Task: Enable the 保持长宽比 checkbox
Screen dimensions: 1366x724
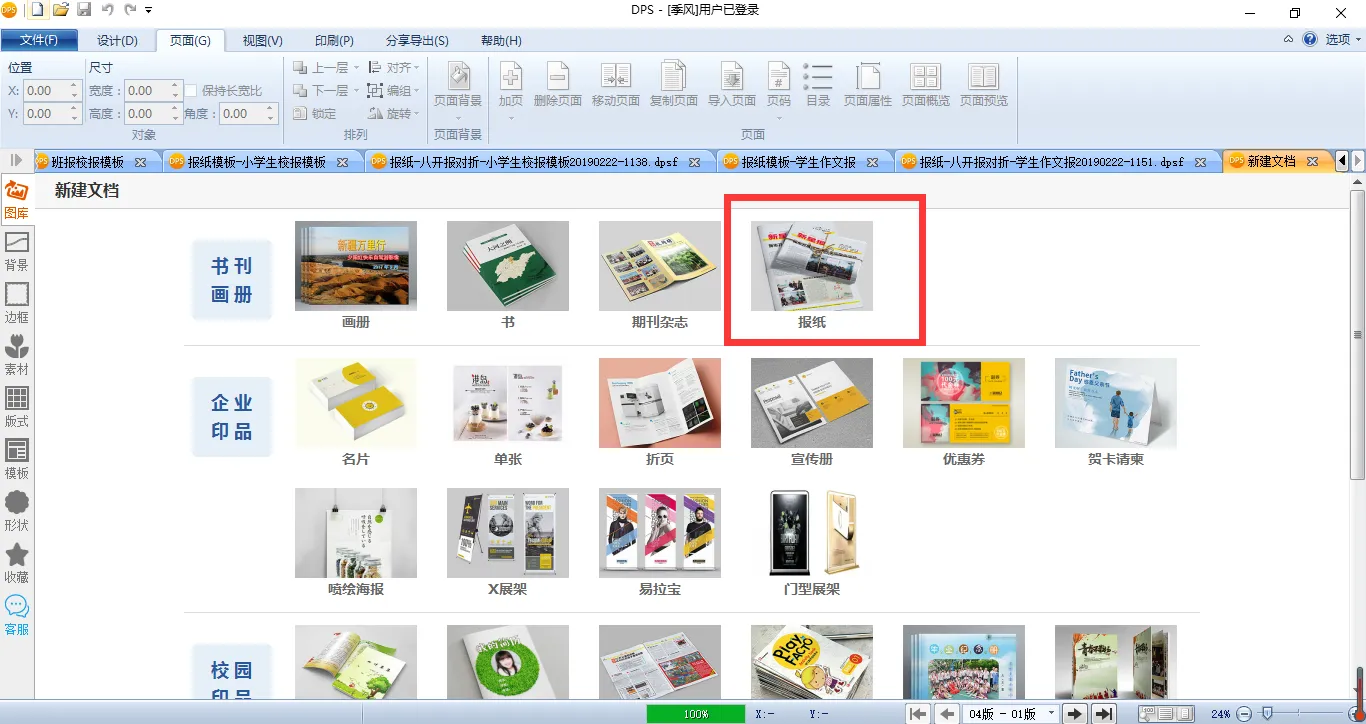Action: (191, 91)
